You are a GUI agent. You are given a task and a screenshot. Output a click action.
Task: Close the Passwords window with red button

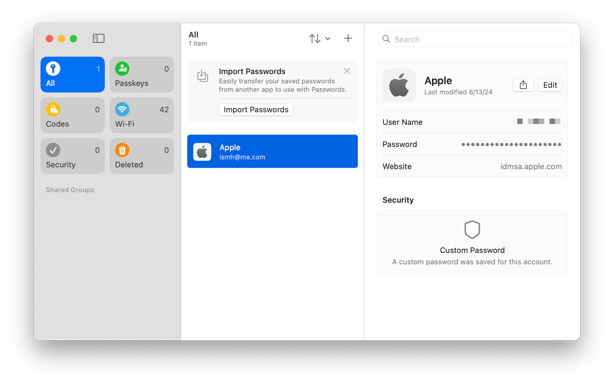pyautogui.click(x=49, y=38)
